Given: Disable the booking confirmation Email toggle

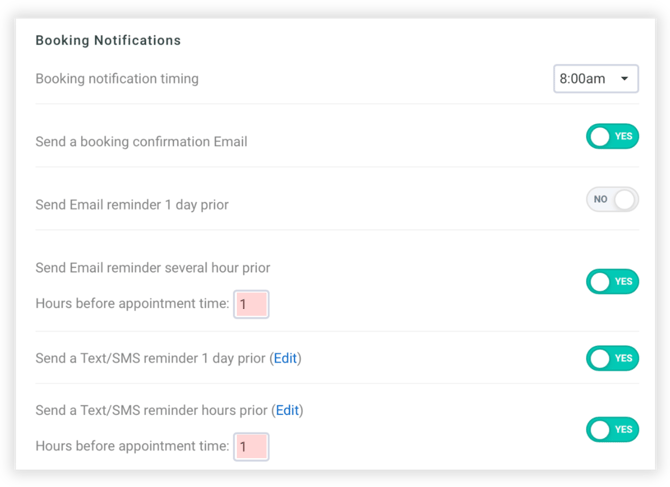Looking at the screenshot, I should 612,137.
